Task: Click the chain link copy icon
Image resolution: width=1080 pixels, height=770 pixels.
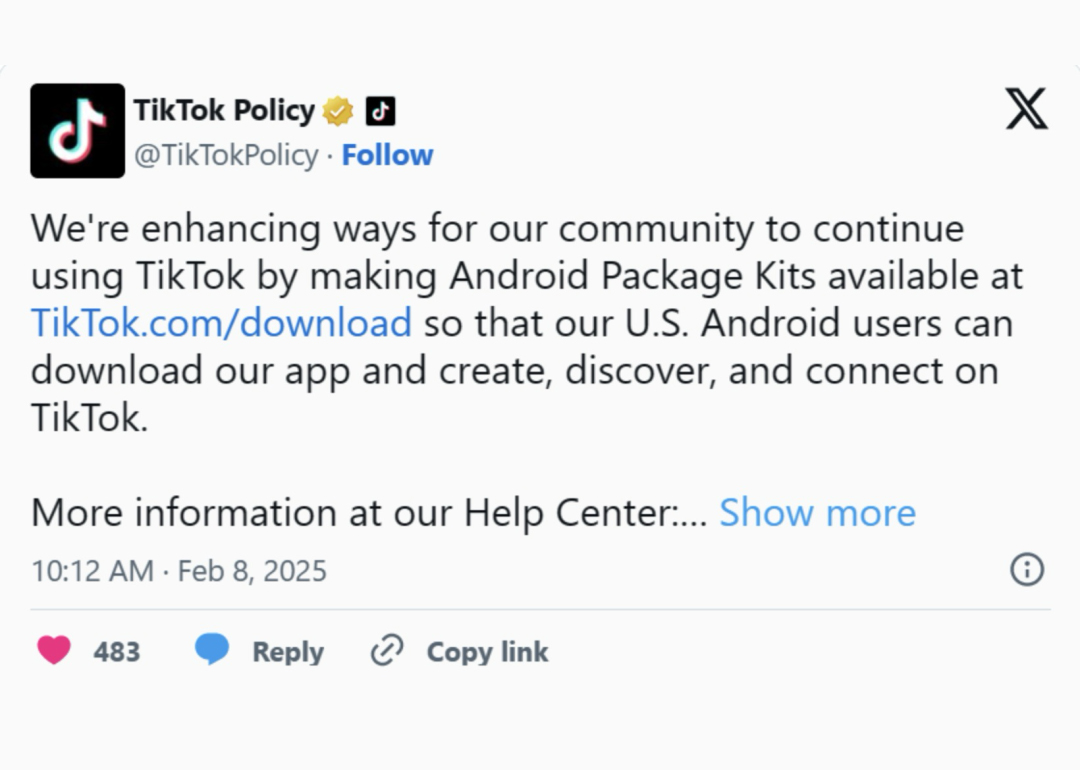Action: [386, 651]
